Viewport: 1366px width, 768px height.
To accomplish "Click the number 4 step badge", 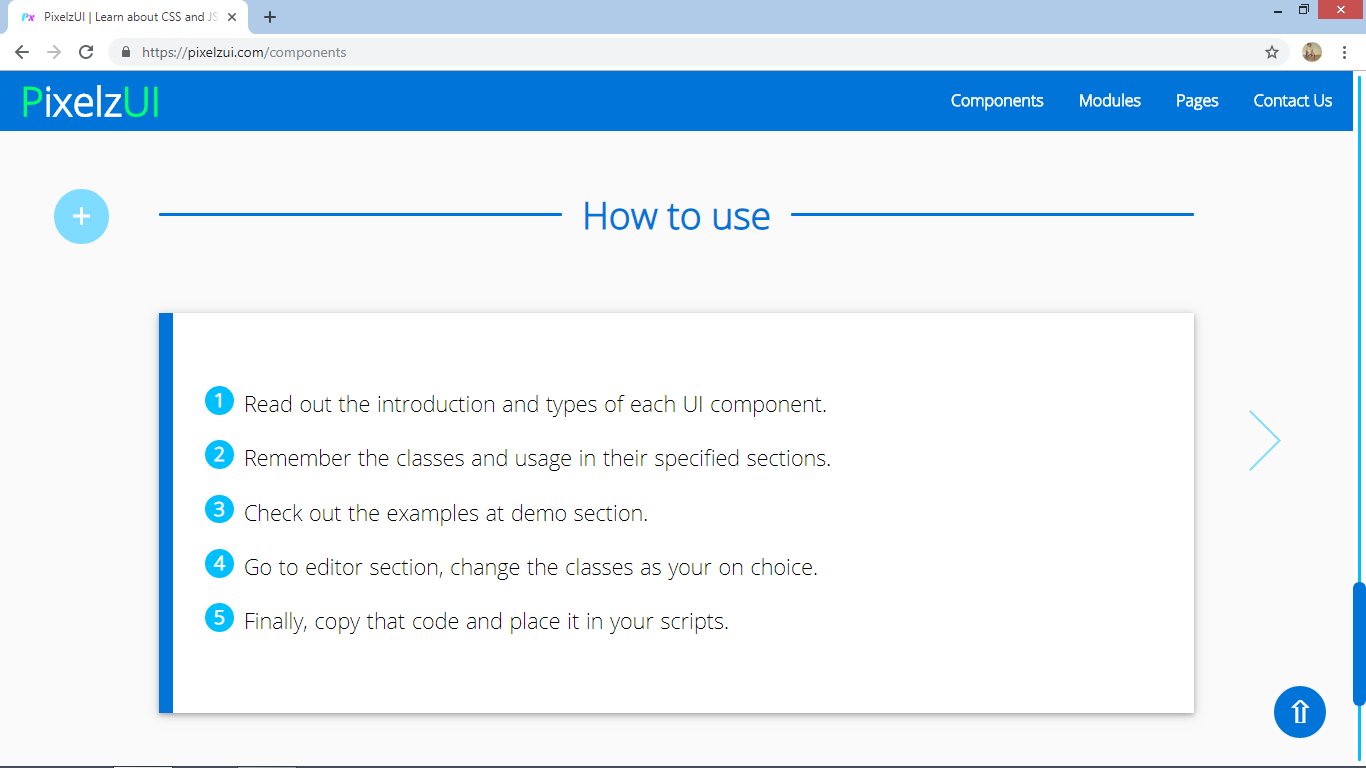I will click(x=219, y=563).
